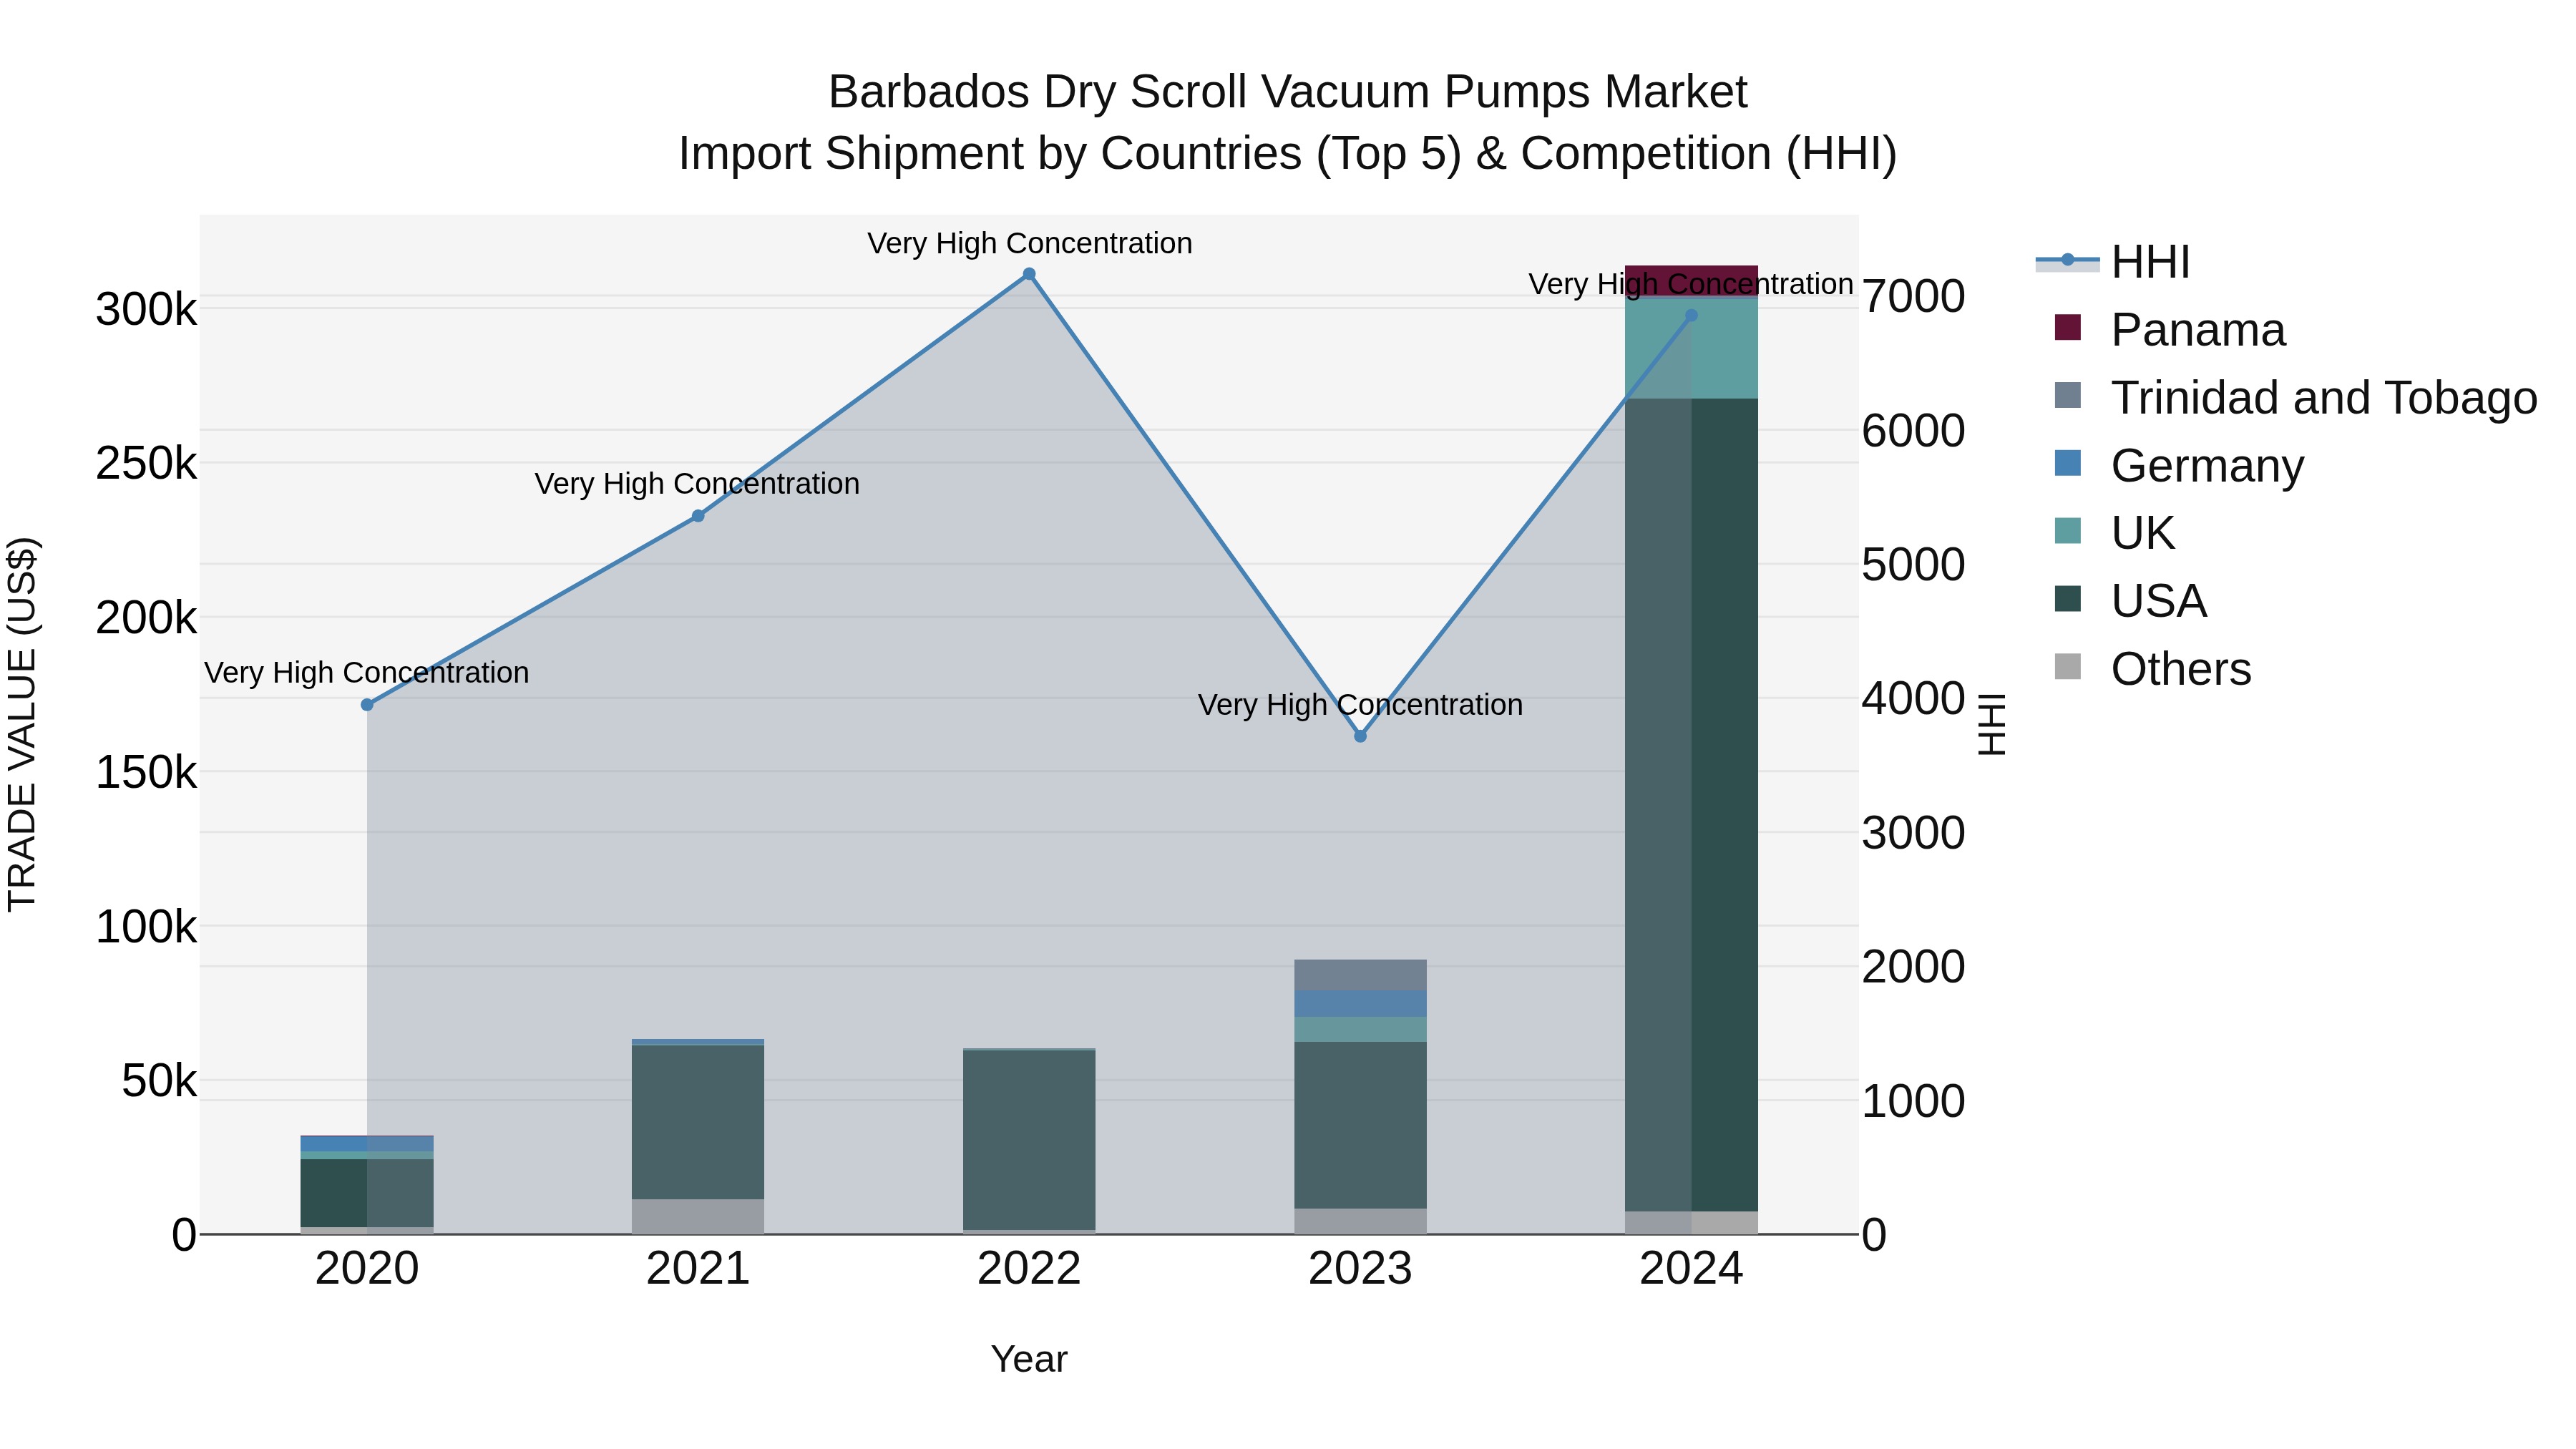Image resolution: width=2576 pixels, height=1449 pixels.
Task: Click the 50k y-axis tick label
Action: (x=159, y=1081)
